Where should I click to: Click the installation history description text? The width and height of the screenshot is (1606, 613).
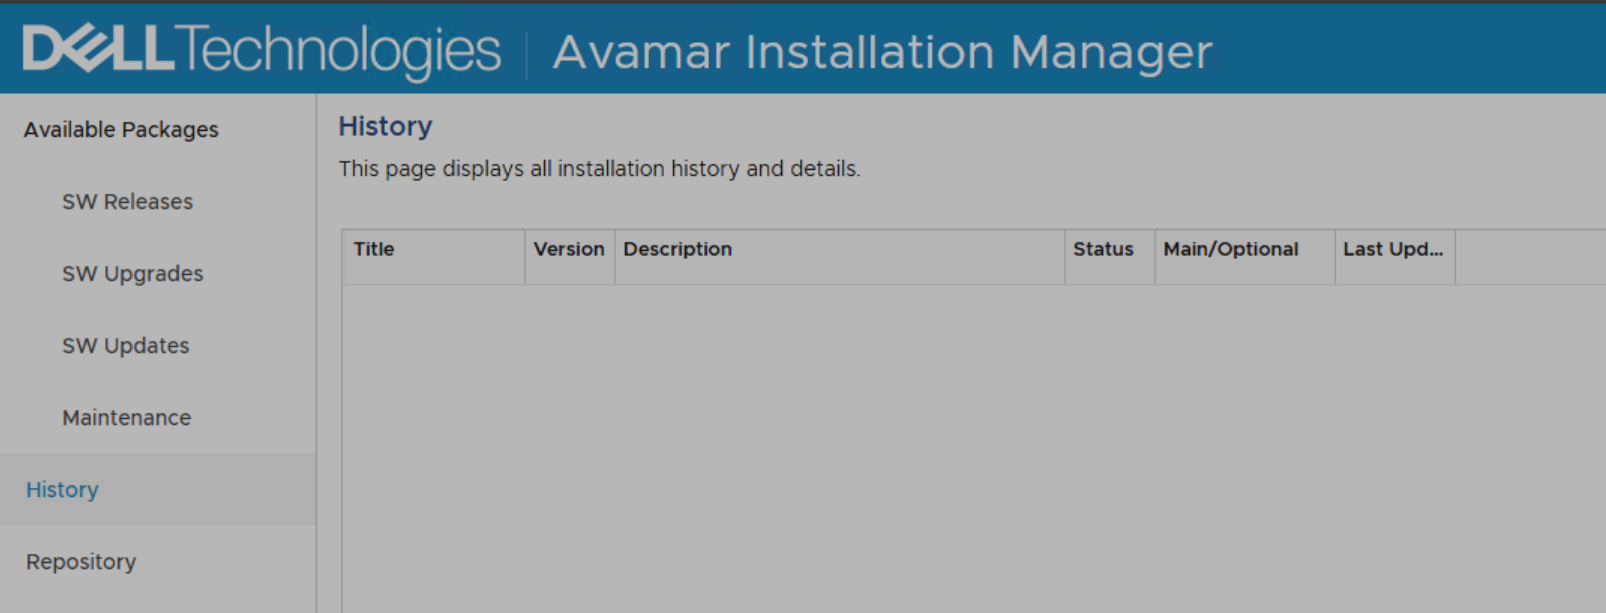click(x=599, y=168)
